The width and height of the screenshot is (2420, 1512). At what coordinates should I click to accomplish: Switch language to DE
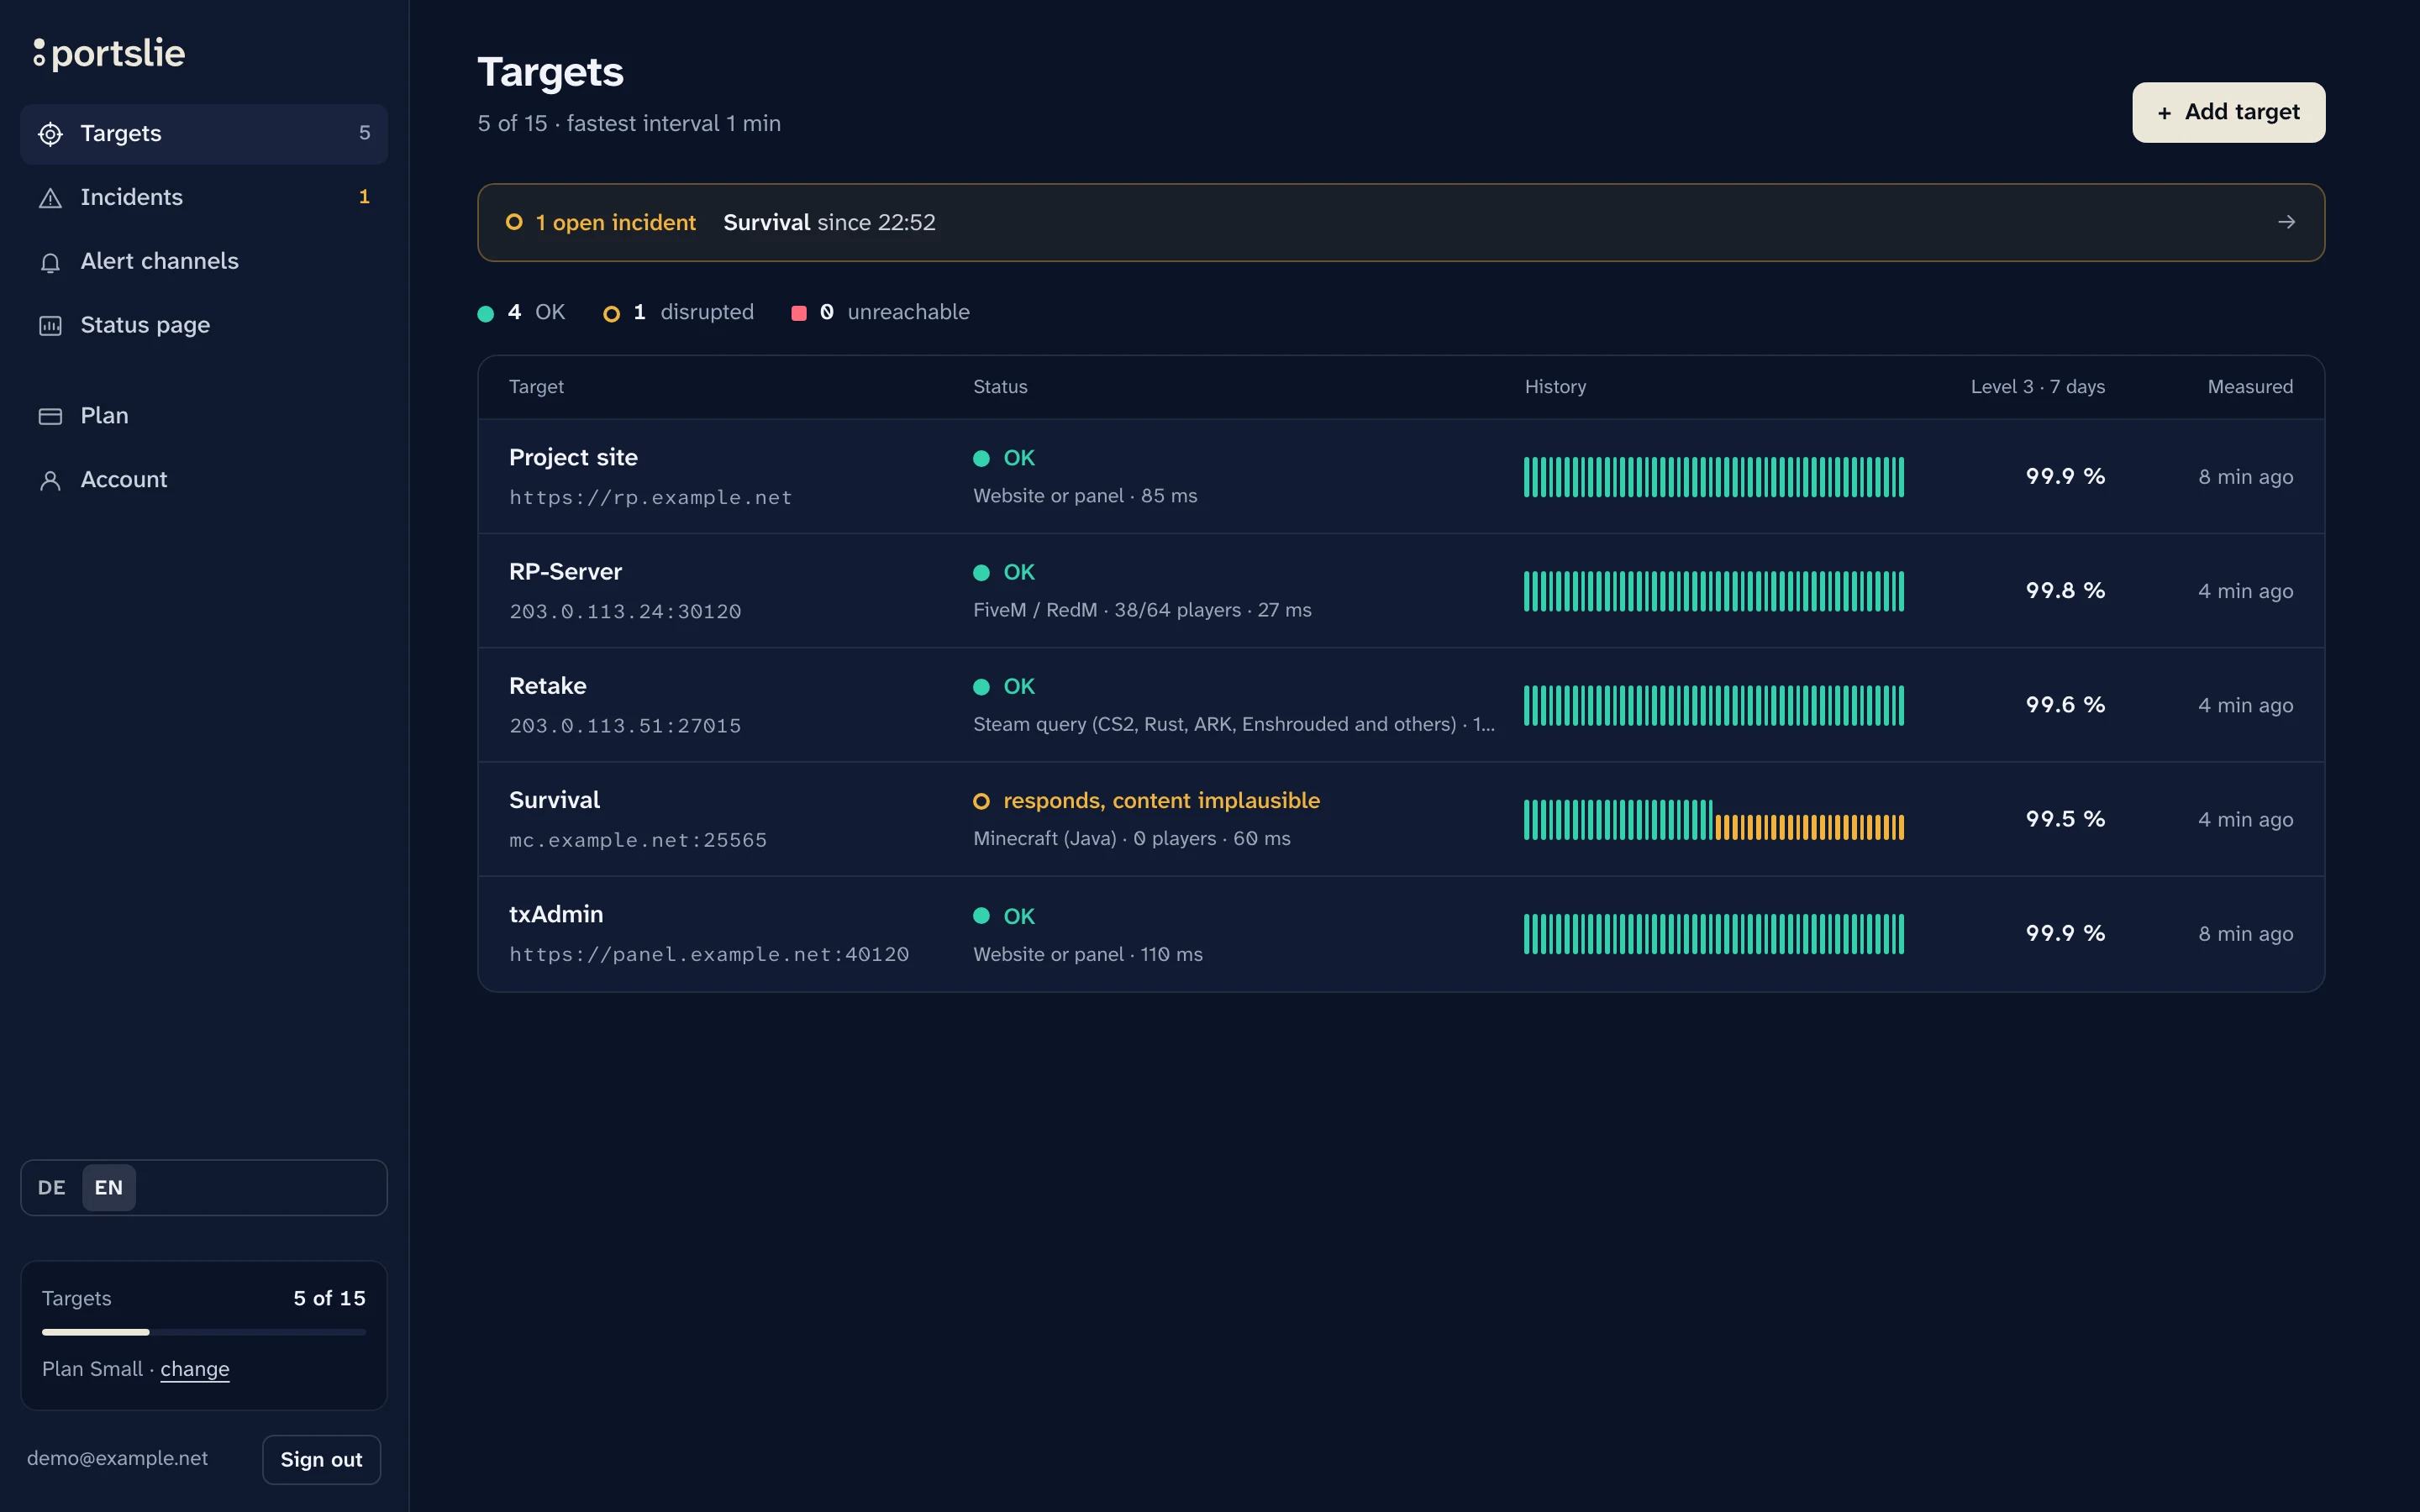52,1188
